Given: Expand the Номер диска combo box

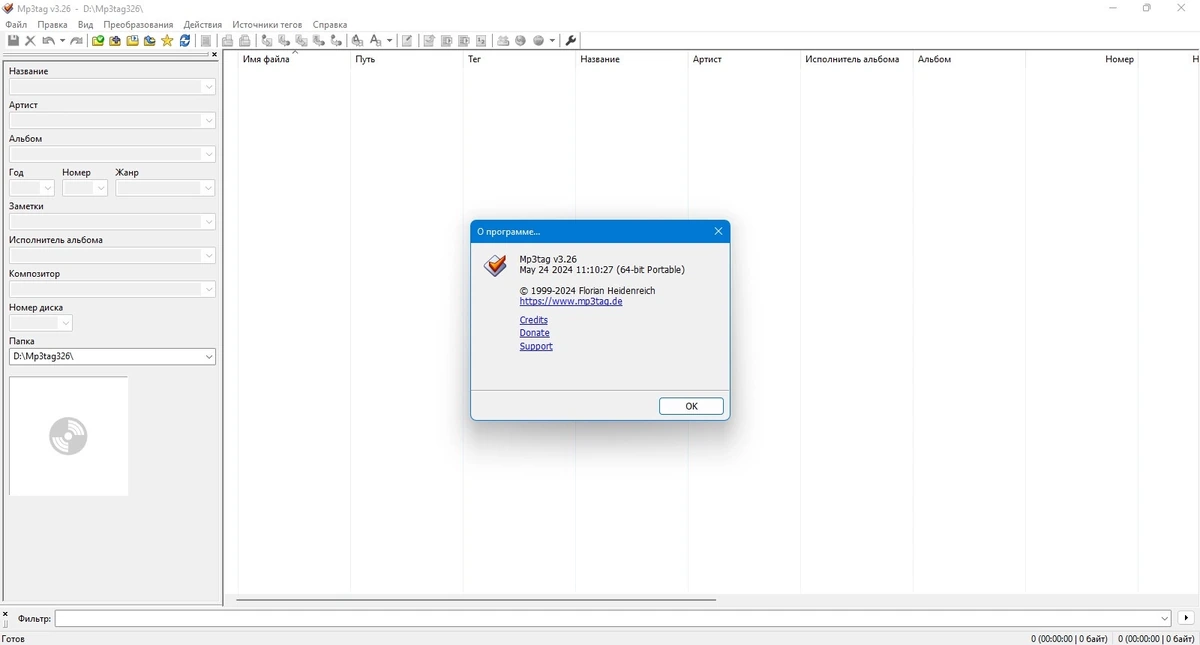Looking at the screenshot, I should pos(66,324).
